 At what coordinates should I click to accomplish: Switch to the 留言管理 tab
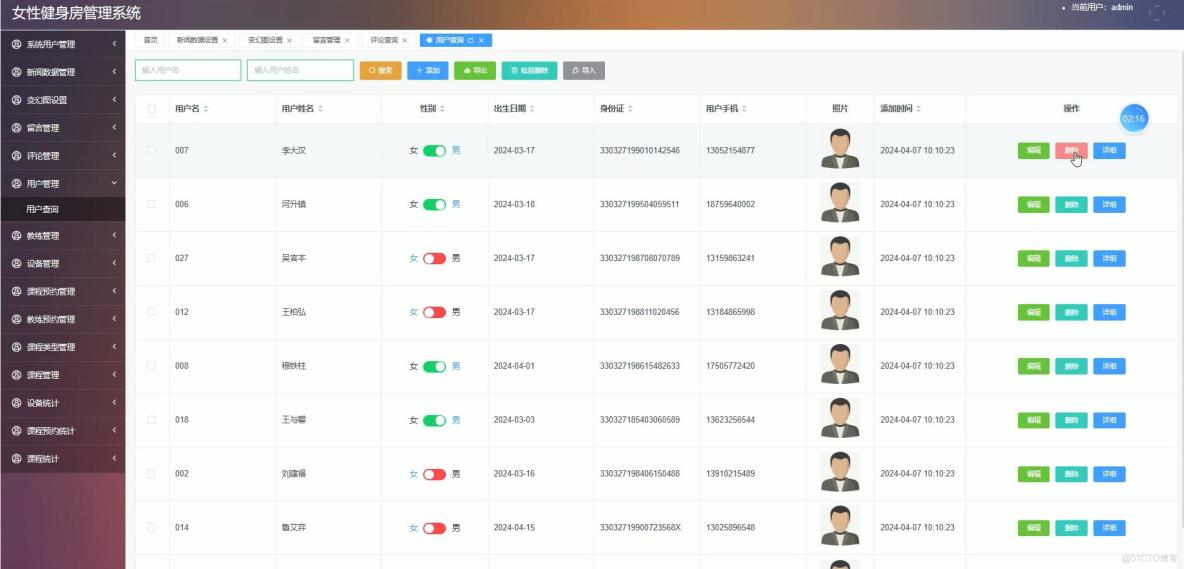(331, 40)
